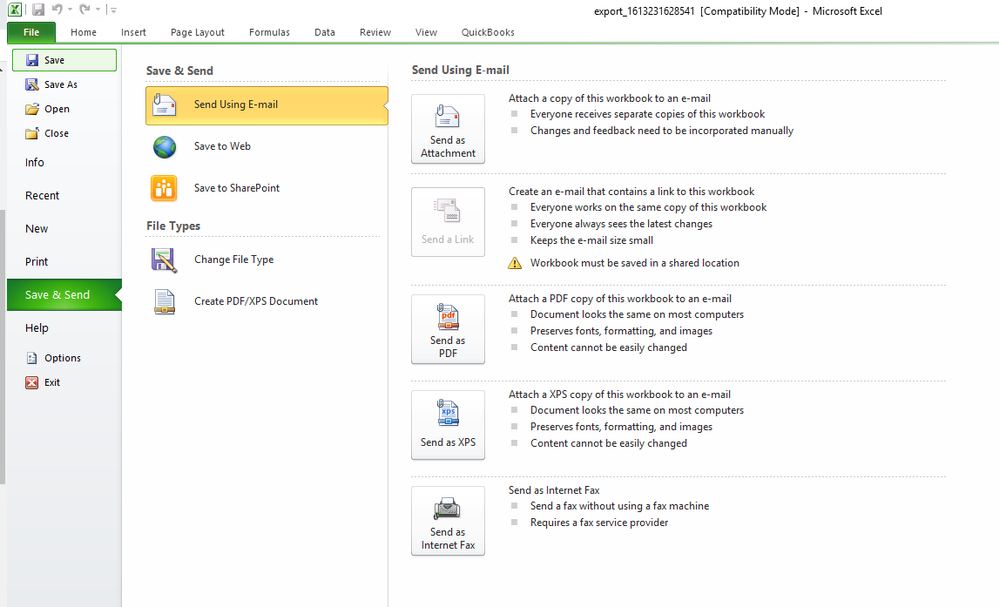Select Recent in the backstage menu

(x=42, y=196)
